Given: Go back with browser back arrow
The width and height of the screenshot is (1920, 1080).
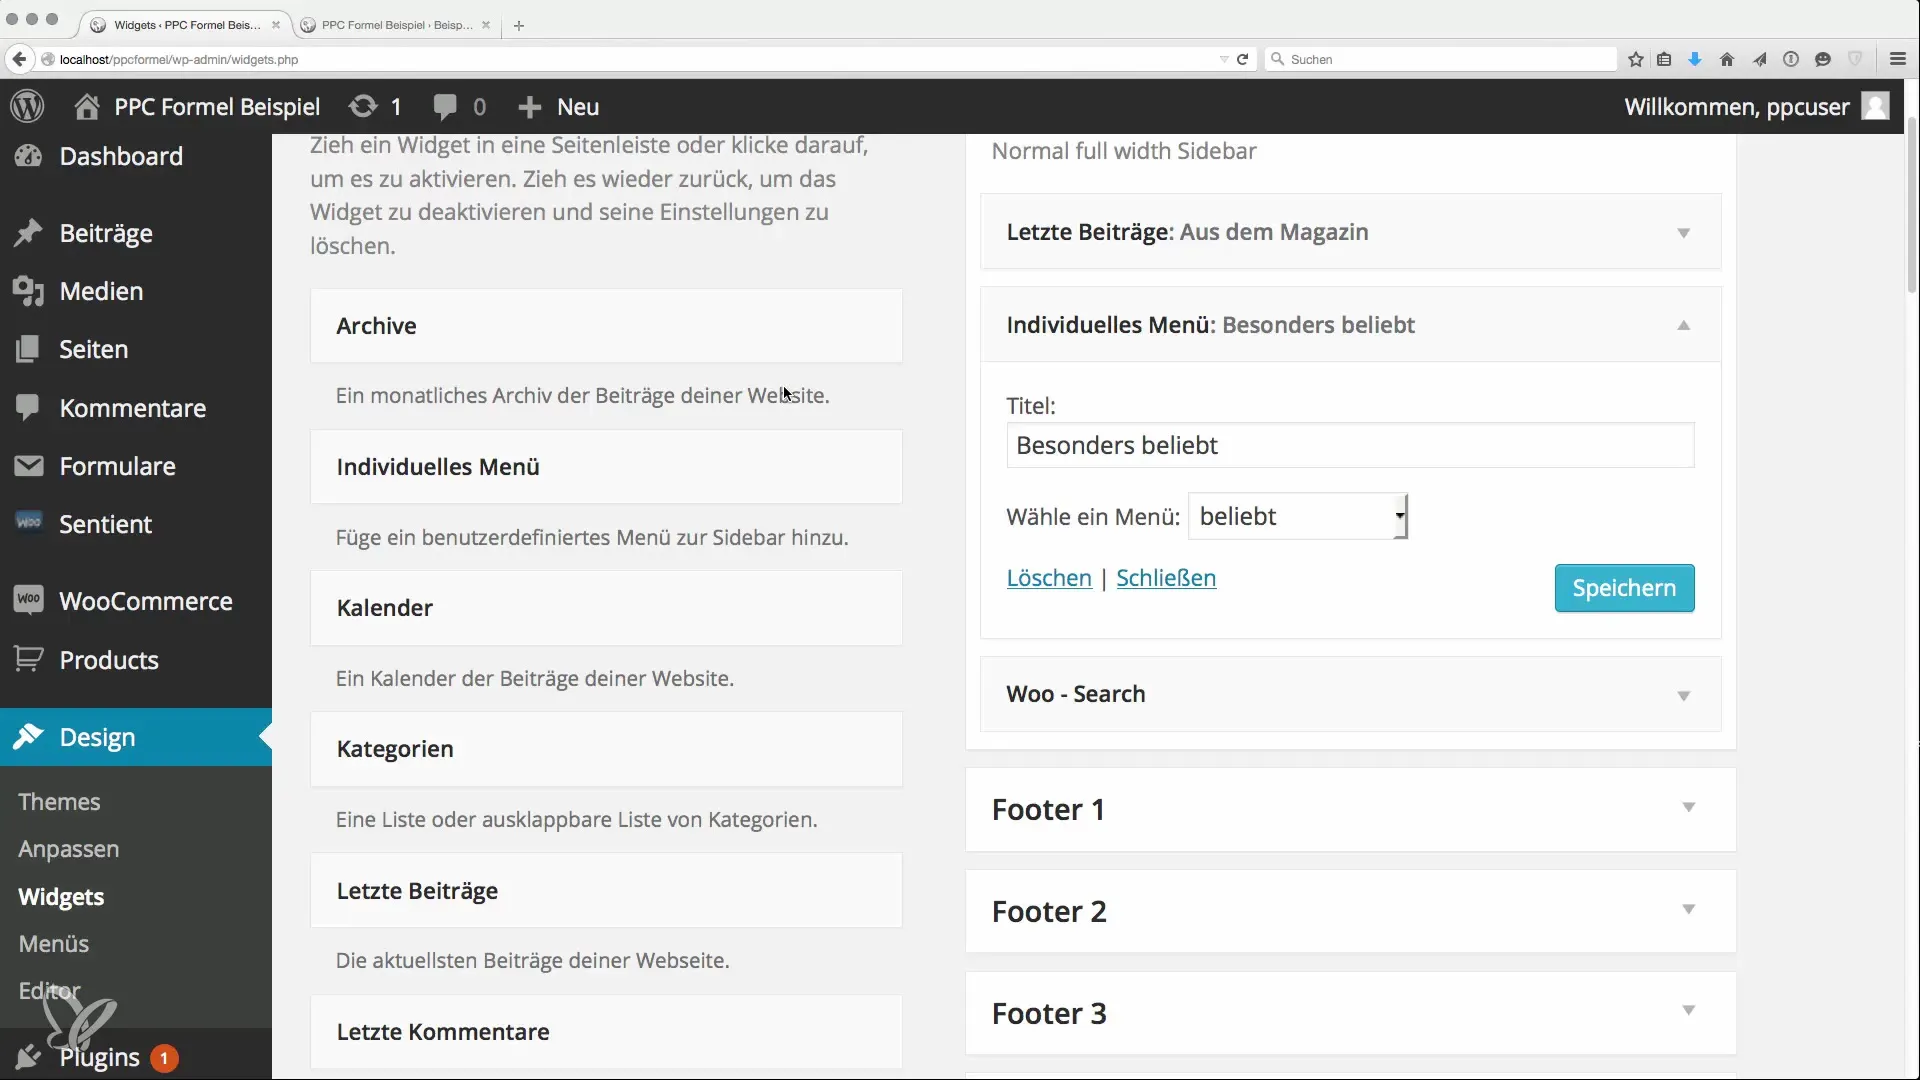Looking at the screenshot, I should 19,59.
